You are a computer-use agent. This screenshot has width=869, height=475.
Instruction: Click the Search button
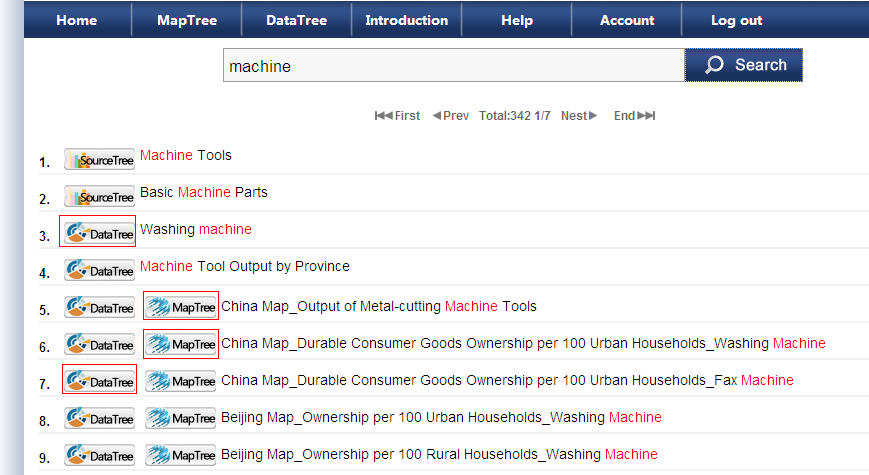[744, 65]
